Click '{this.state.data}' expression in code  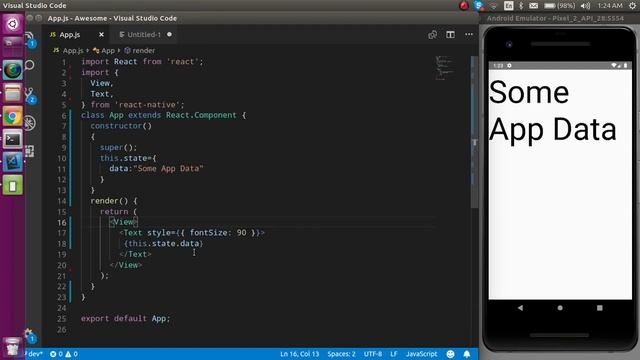pos(163,244)
